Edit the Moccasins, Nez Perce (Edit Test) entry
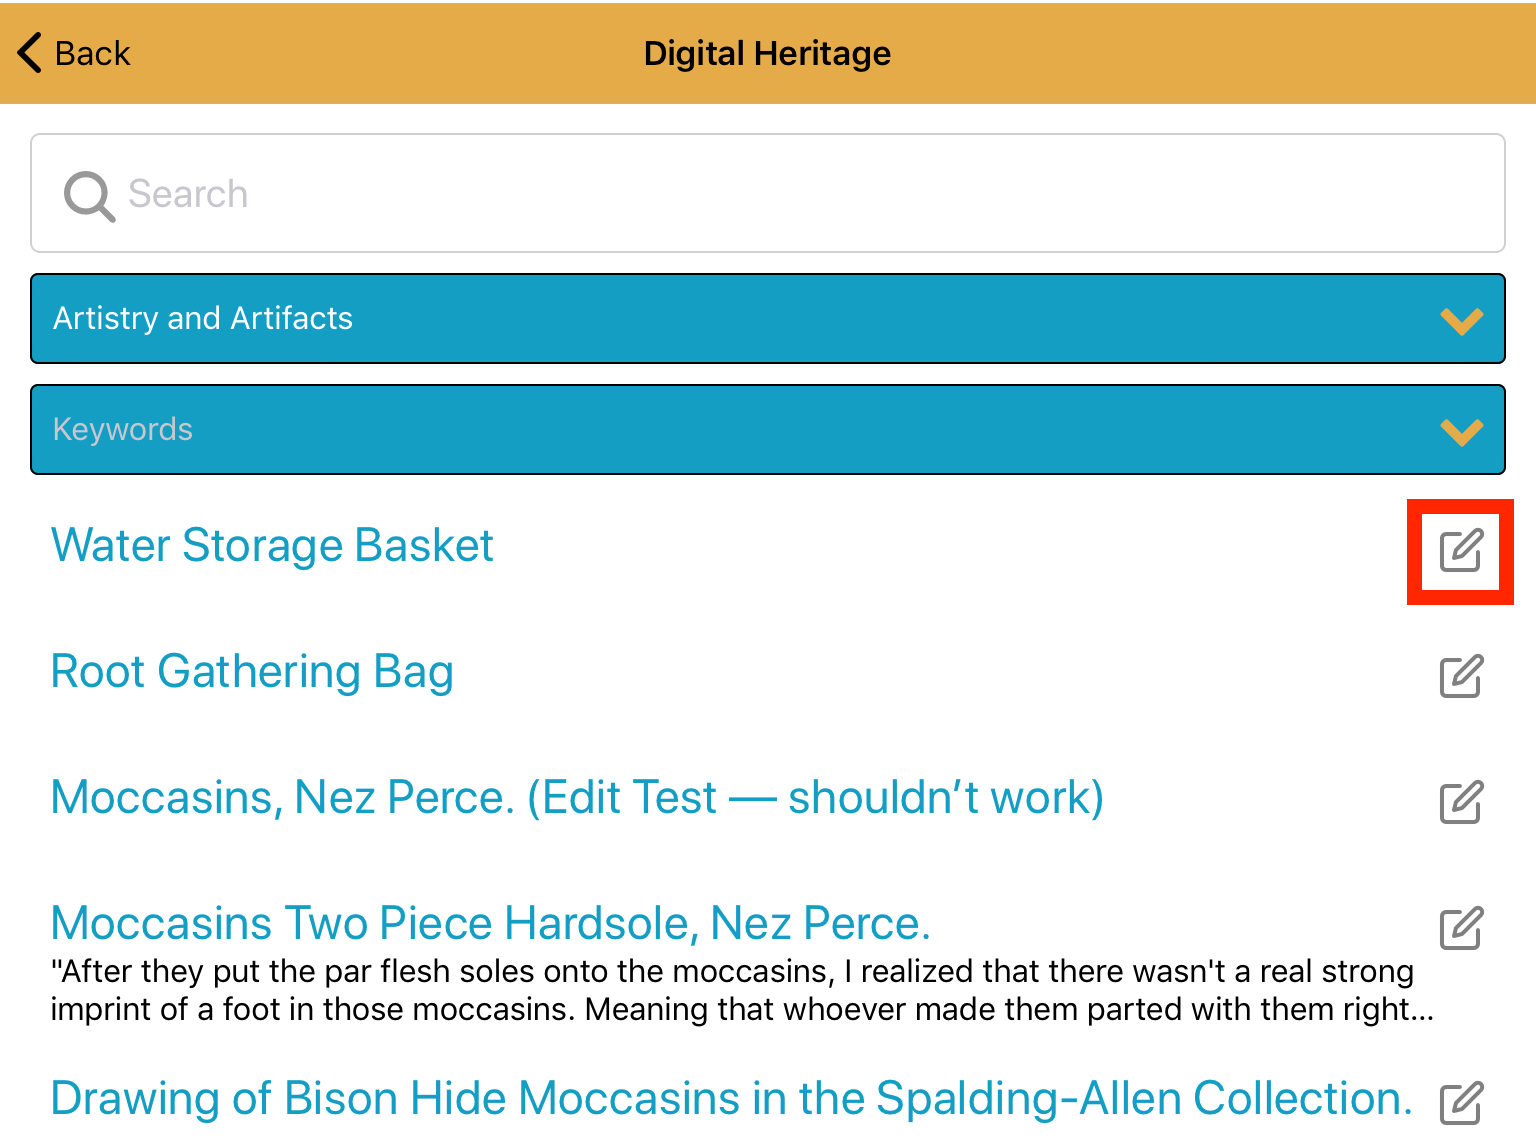The height and width of the screenshot is (1144, 1536). [1461, 802]
